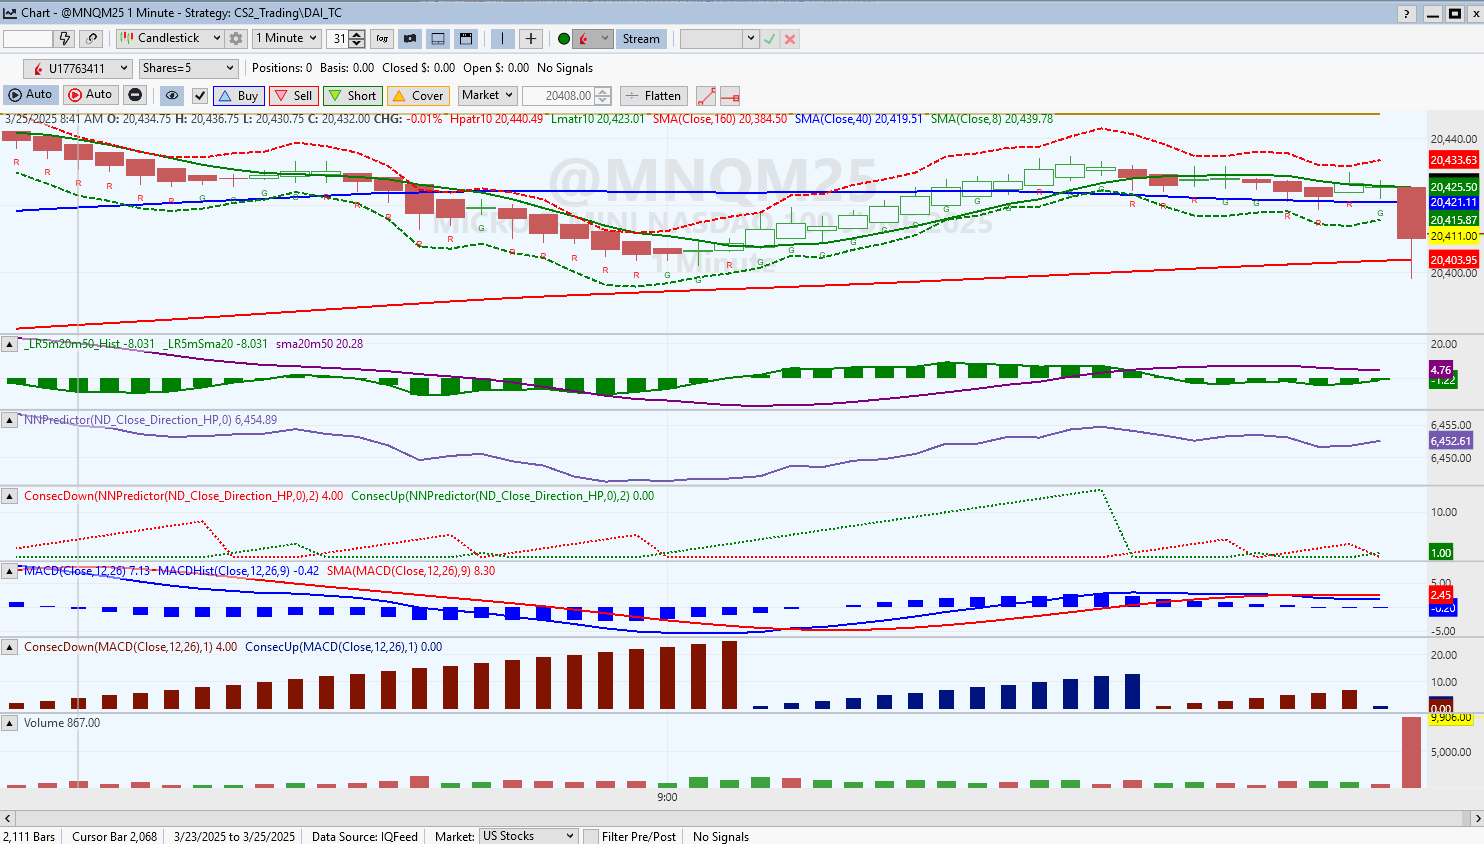Open the Candlestick chart type dropdown

tap(170, 38)
